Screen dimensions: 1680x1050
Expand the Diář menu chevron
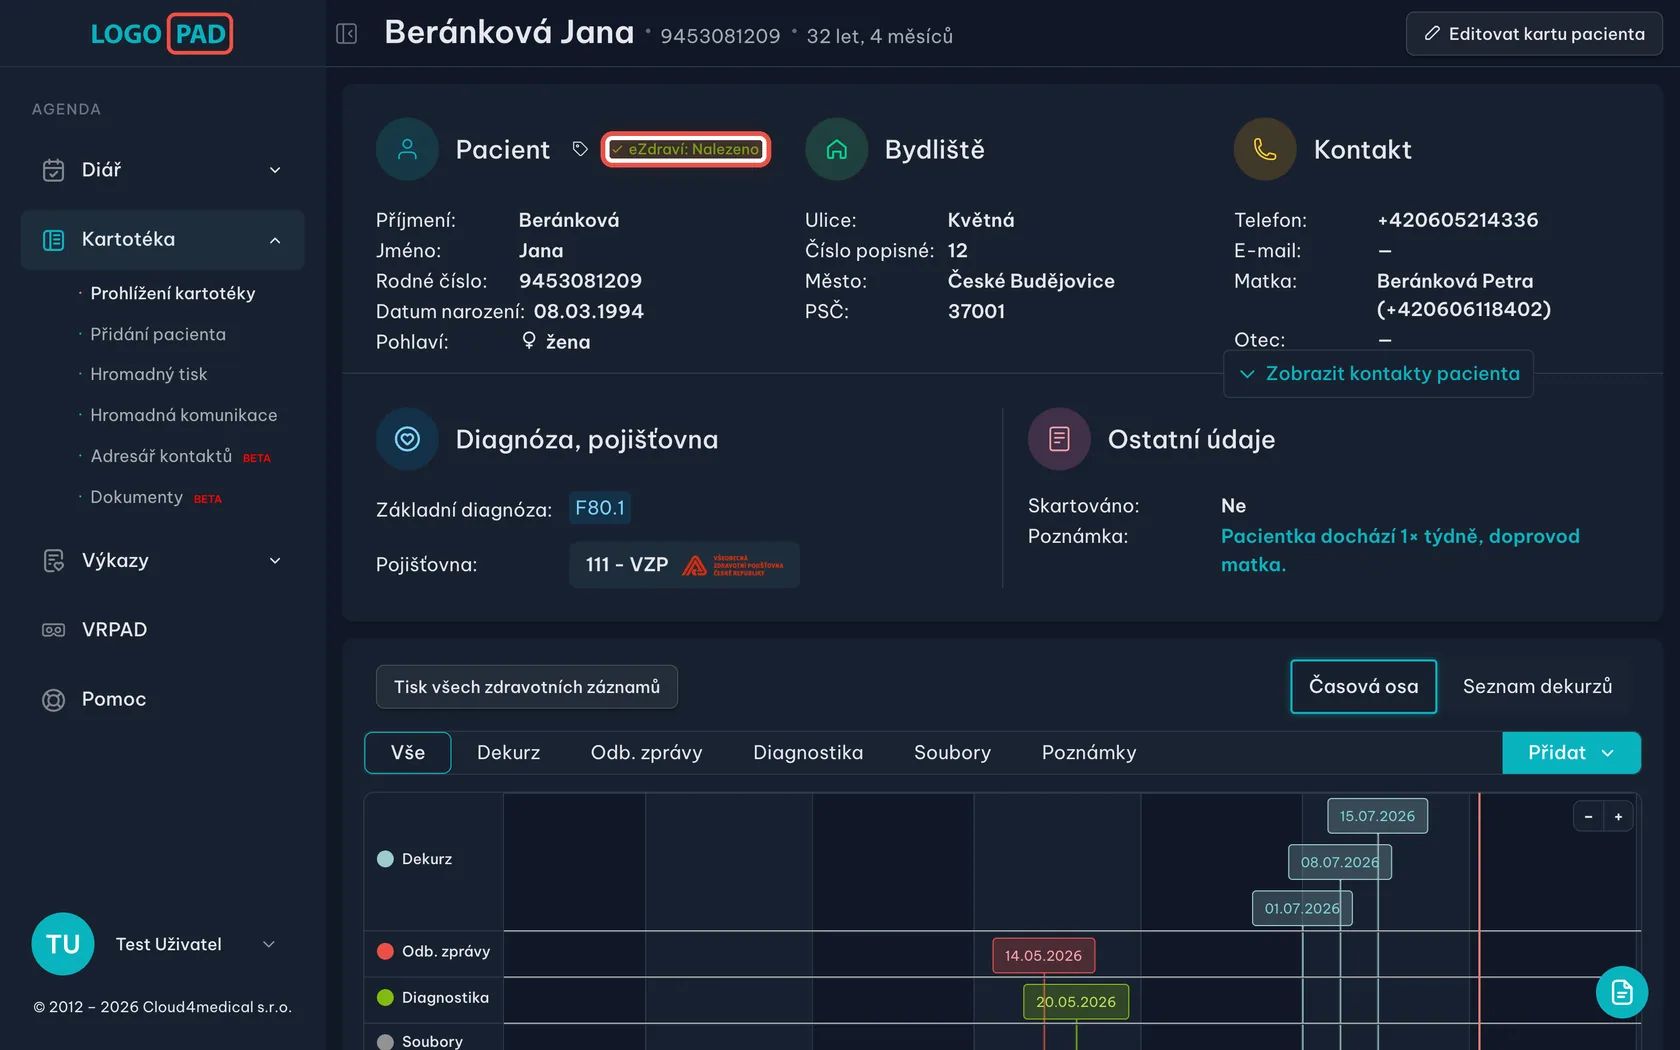pyautogui.click(x=275, y=170)
